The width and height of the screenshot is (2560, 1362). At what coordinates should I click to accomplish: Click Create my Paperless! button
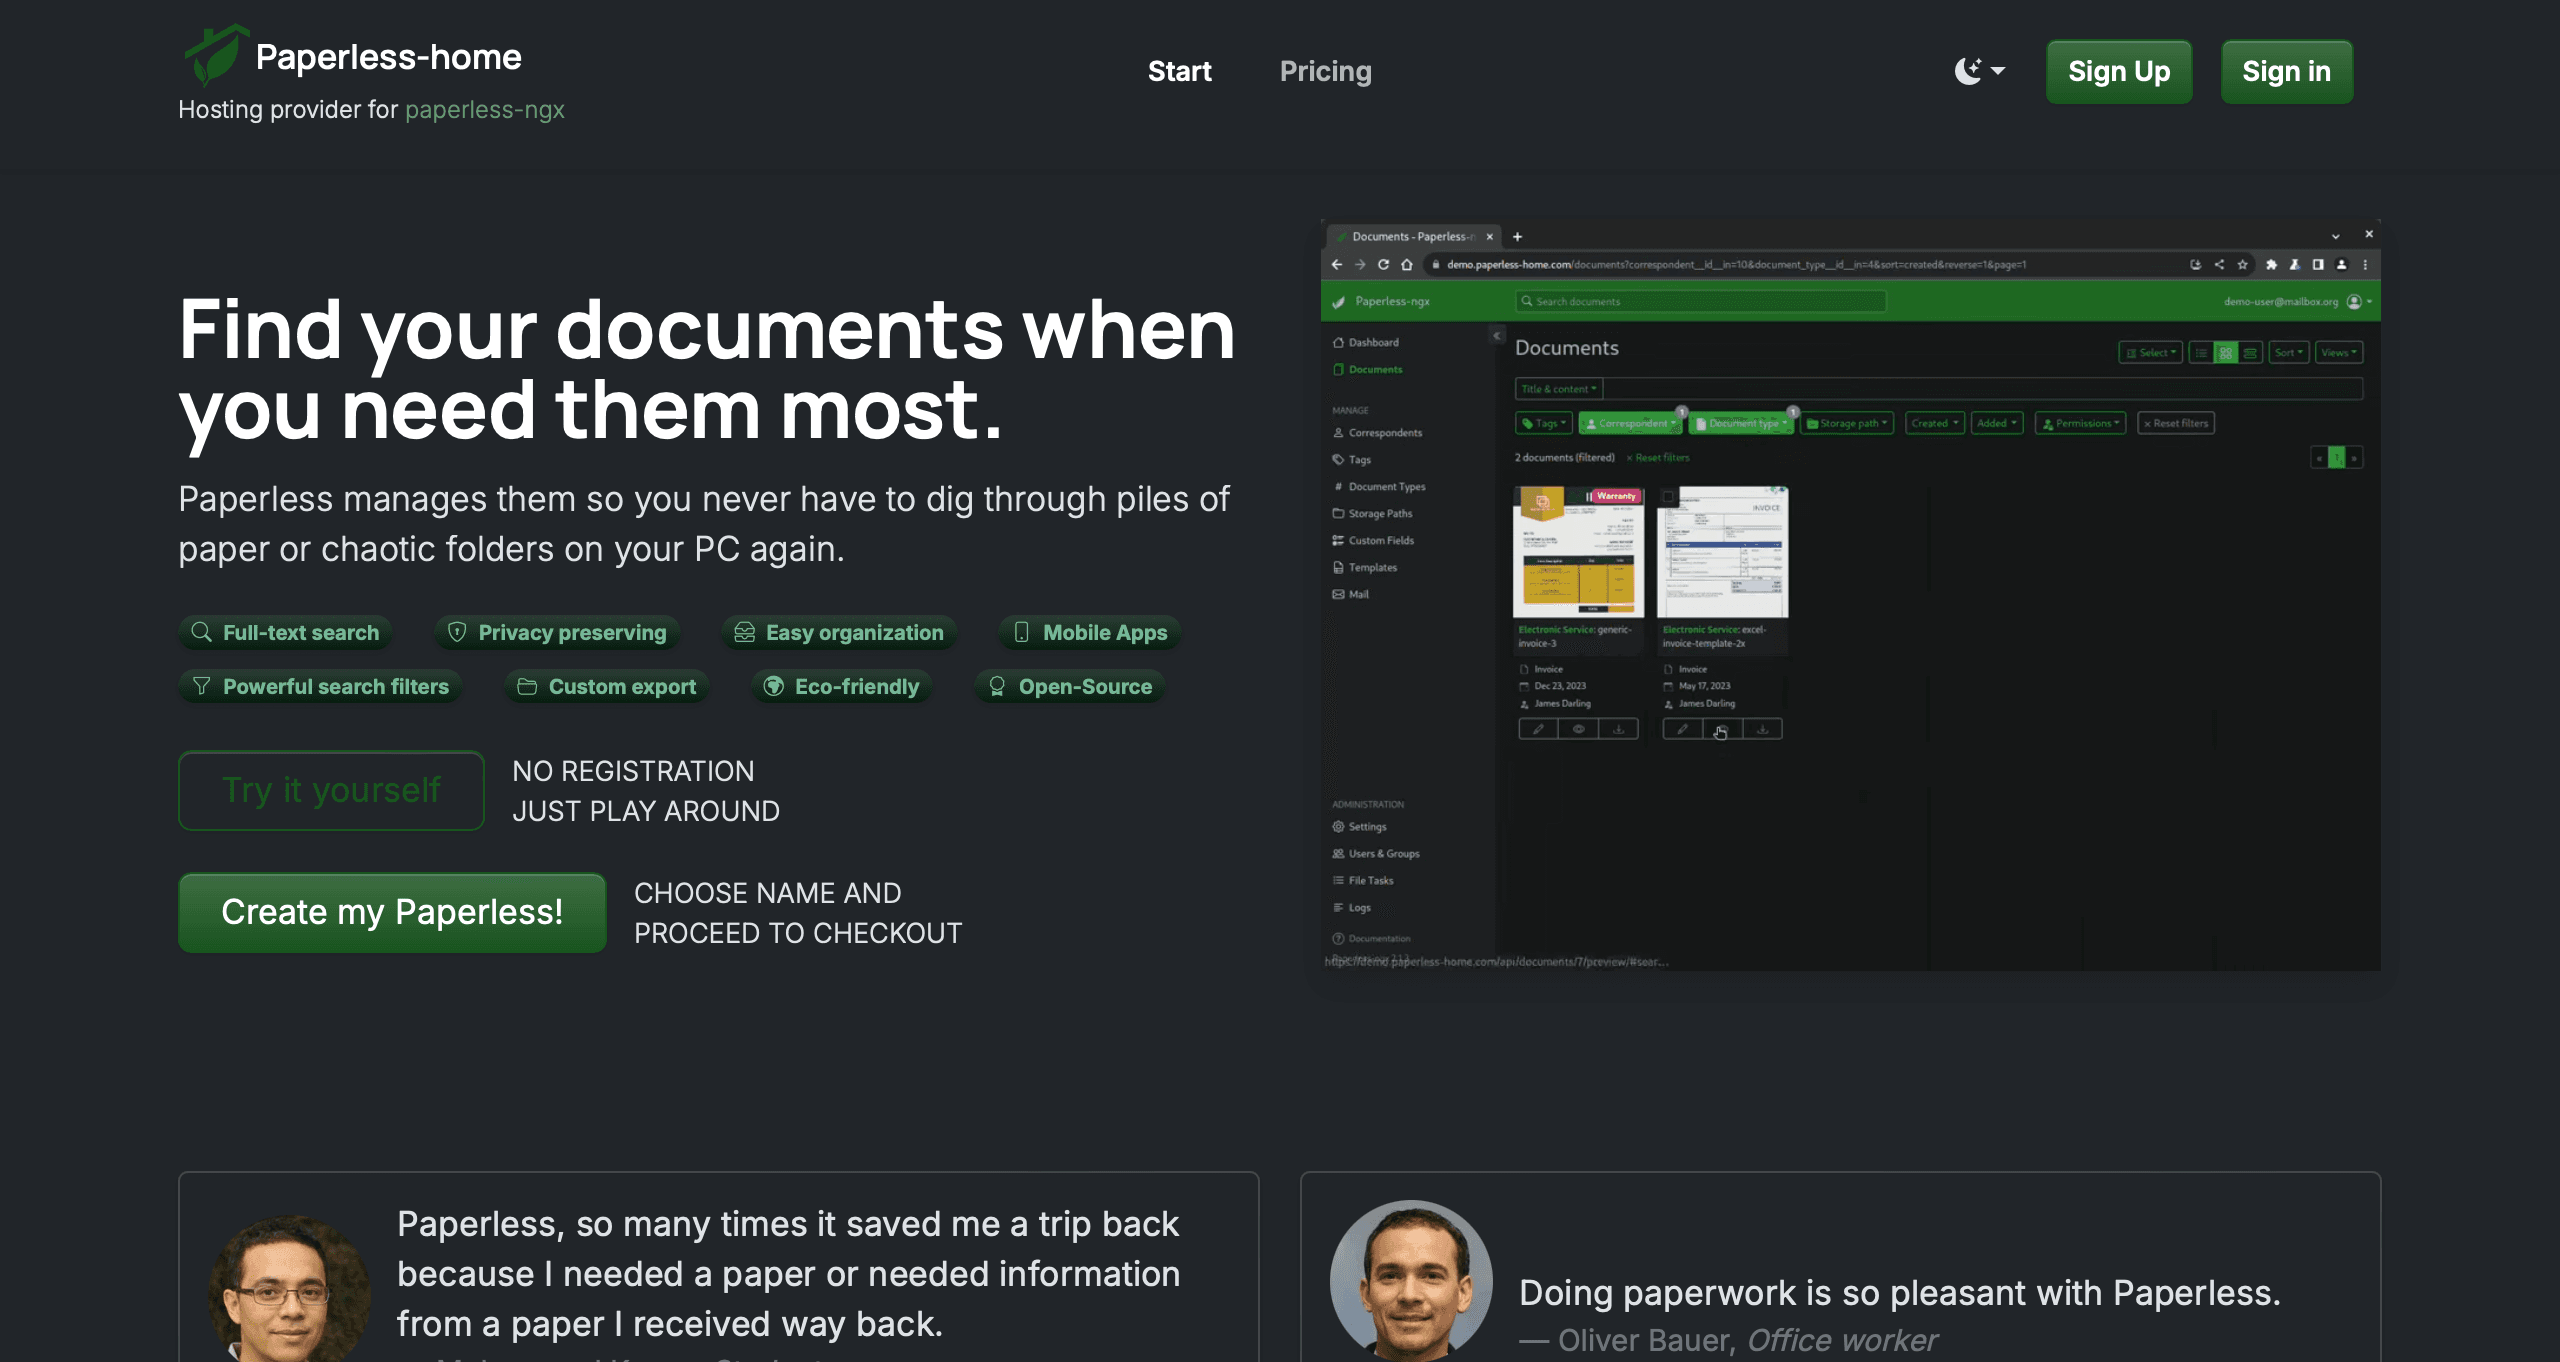point(392,912)
